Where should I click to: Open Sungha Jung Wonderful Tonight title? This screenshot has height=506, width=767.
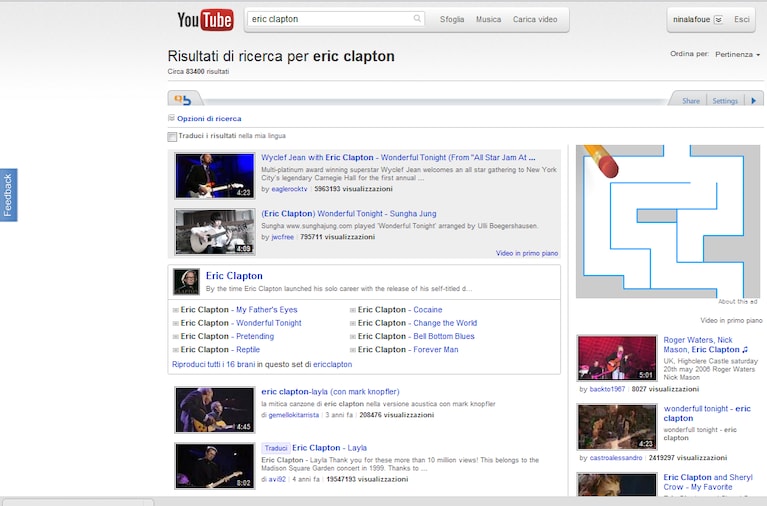[x=349, y=214]
